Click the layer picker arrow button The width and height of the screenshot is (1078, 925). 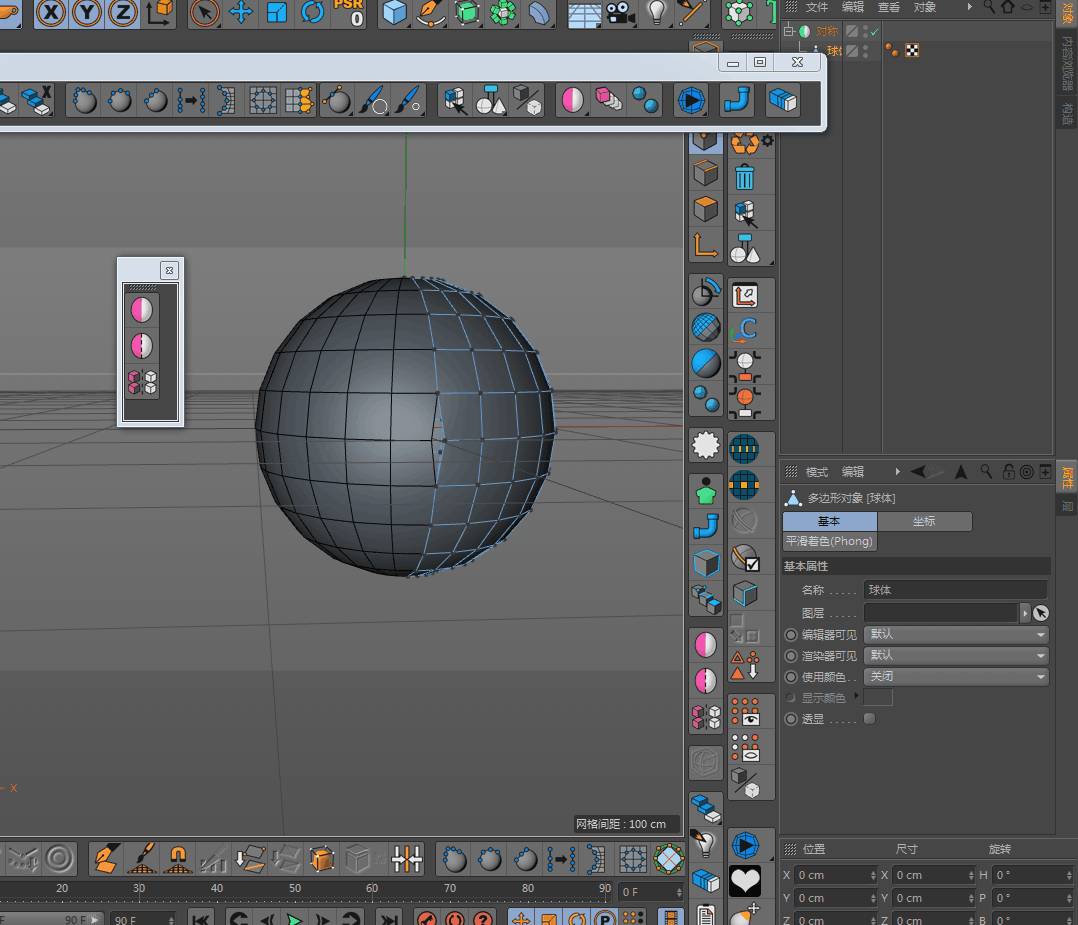tap(1041, 613)
